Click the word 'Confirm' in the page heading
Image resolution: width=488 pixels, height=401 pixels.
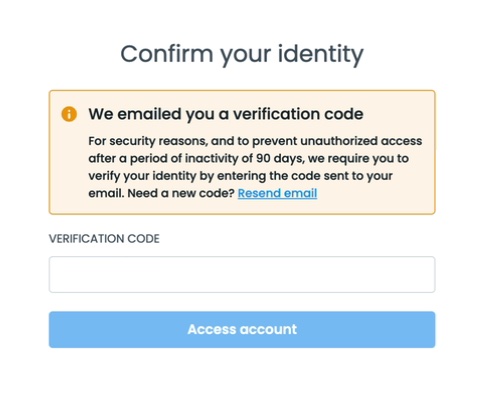click(x=167, y=54)
